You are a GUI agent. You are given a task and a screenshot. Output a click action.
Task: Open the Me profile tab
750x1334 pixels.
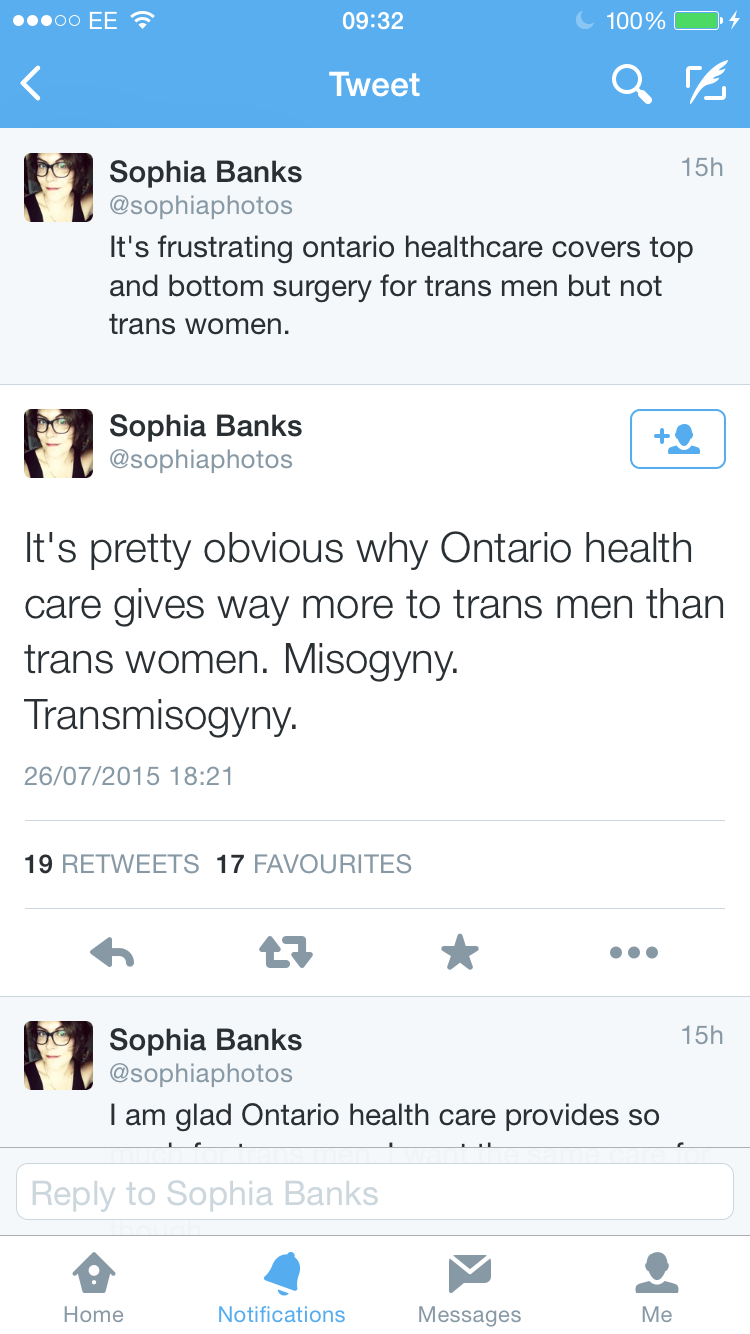tap(657, 1288)
